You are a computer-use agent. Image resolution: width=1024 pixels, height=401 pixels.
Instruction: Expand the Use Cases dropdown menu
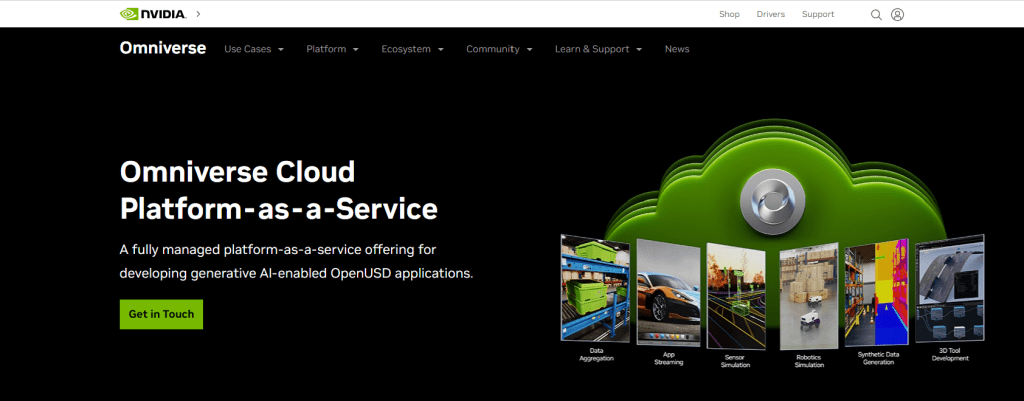254,49
